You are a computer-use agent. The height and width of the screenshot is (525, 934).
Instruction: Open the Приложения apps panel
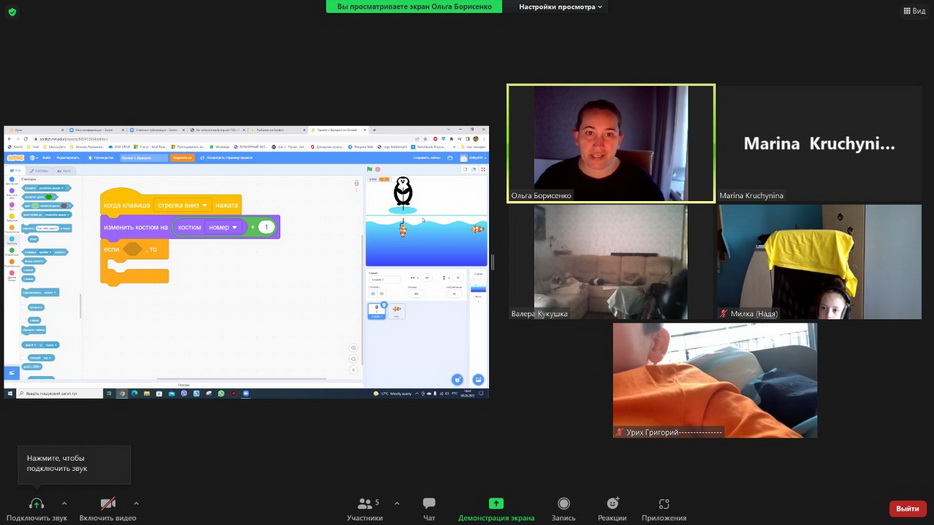pyautogui.click(x=664, y=508)
